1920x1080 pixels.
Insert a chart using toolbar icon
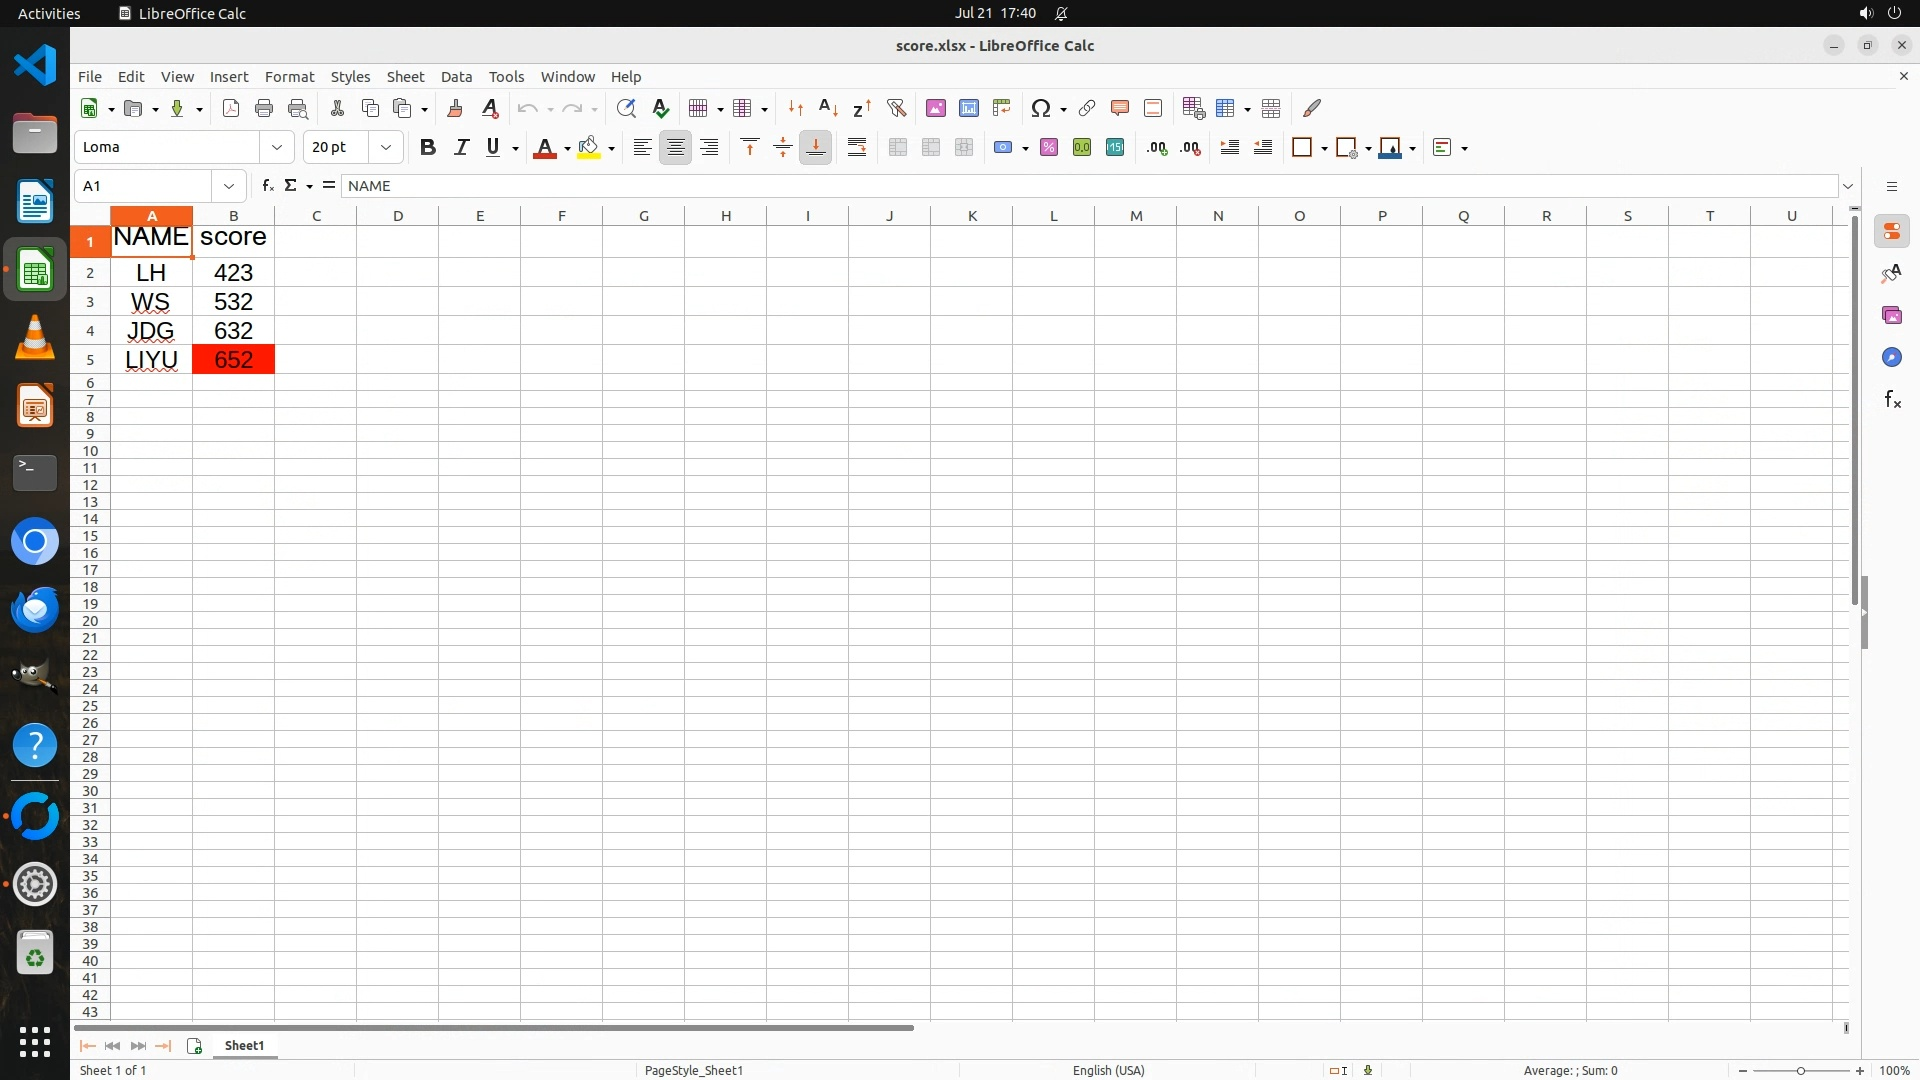pyautogui.click(x=968, y=108)
